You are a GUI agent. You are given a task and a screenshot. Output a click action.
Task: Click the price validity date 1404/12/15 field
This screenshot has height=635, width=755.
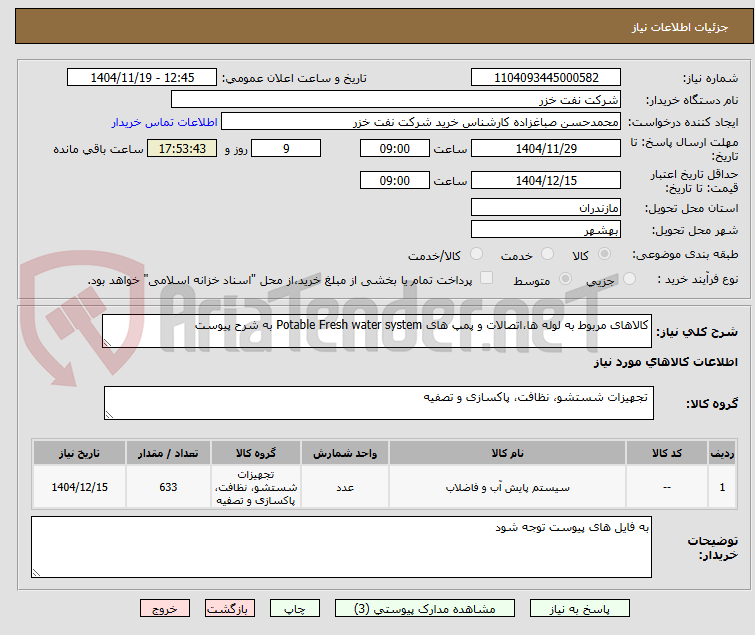click(x=546, y=181)
